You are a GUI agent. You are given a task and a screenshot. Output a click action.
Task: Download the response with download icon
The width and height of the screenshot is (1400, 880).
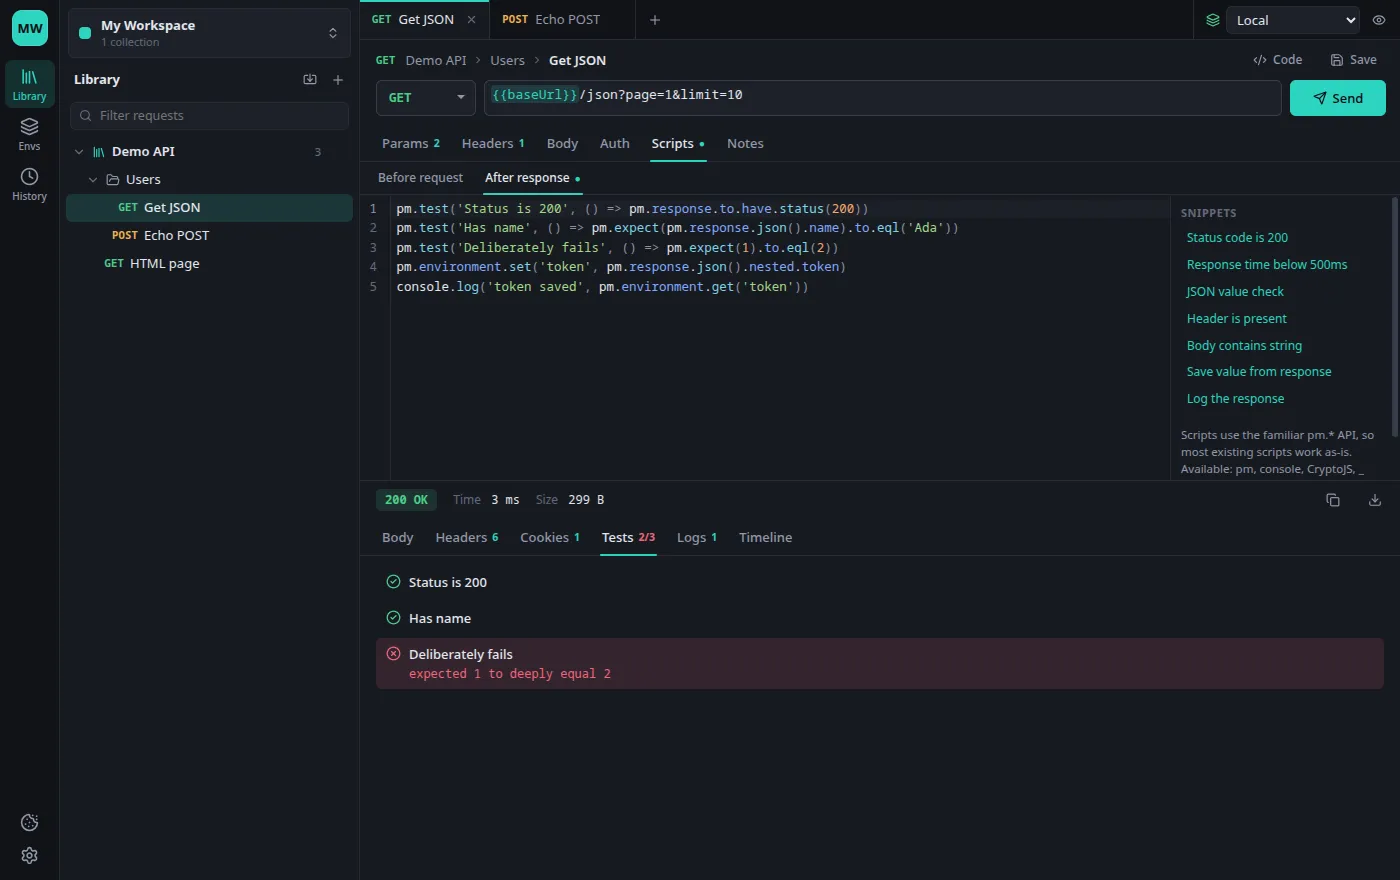pyautogui.click(x=1375, y=500)
